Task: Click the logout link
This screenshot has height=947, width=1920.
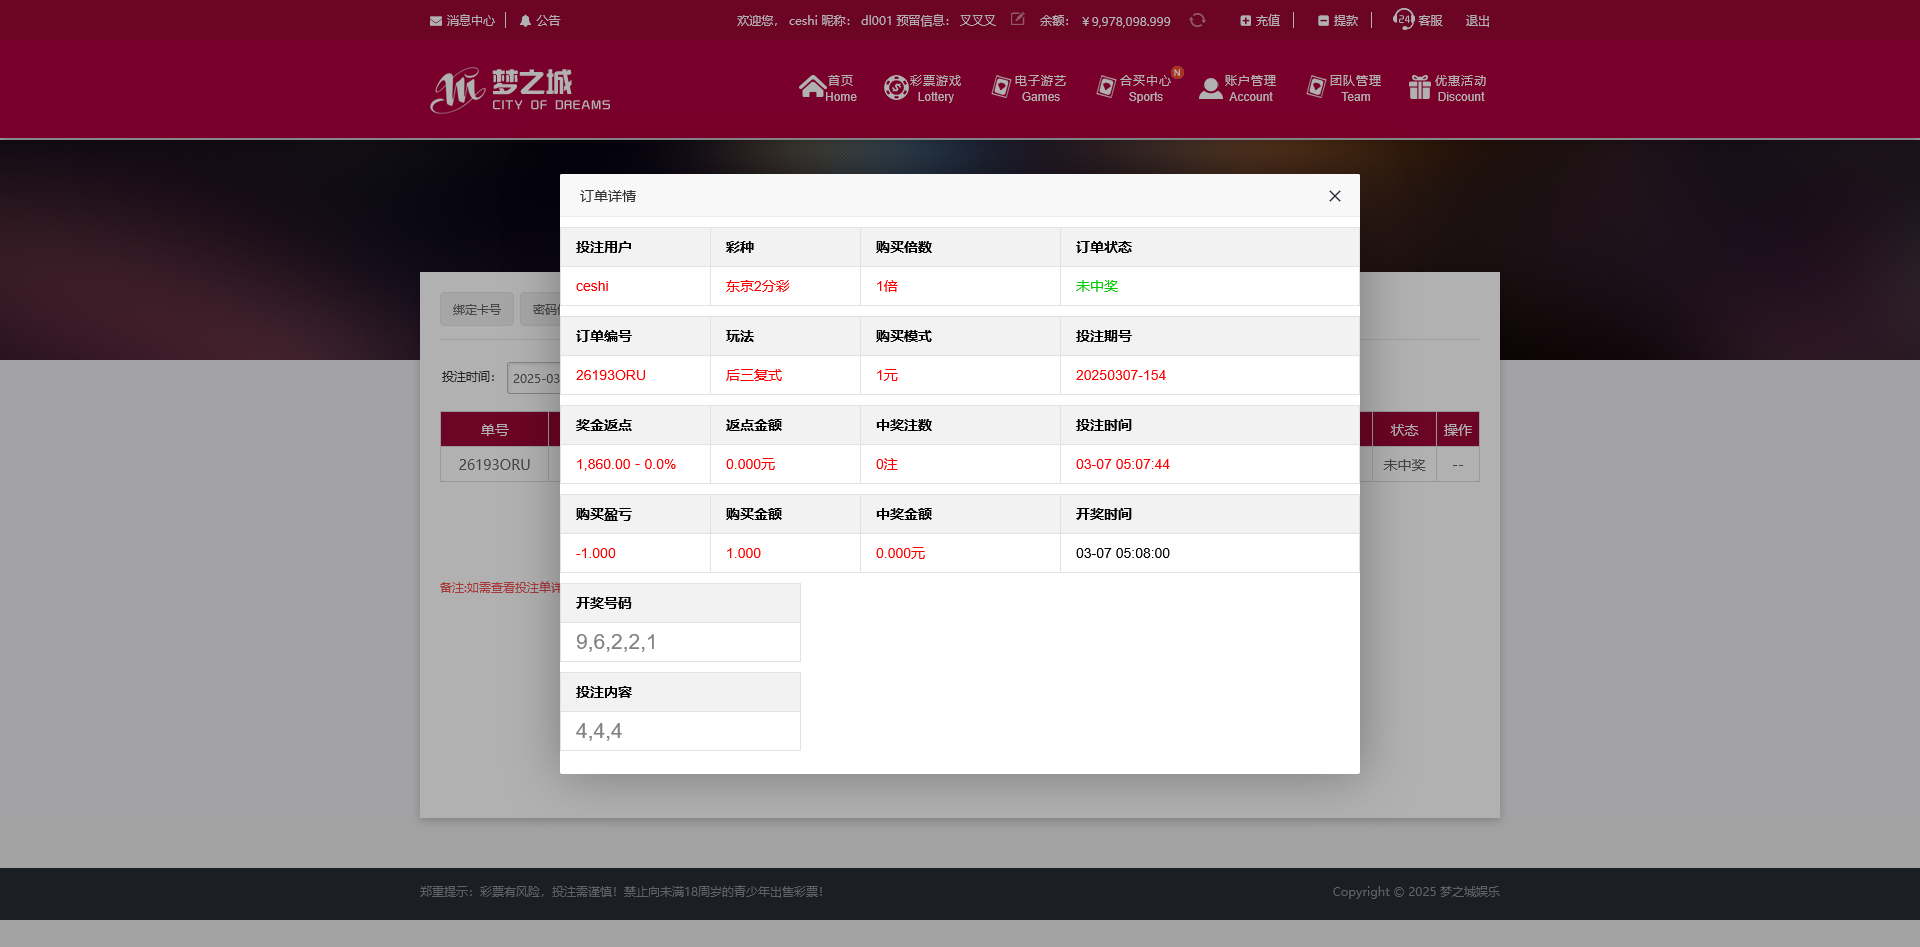Action: [x=1477, y=21]
